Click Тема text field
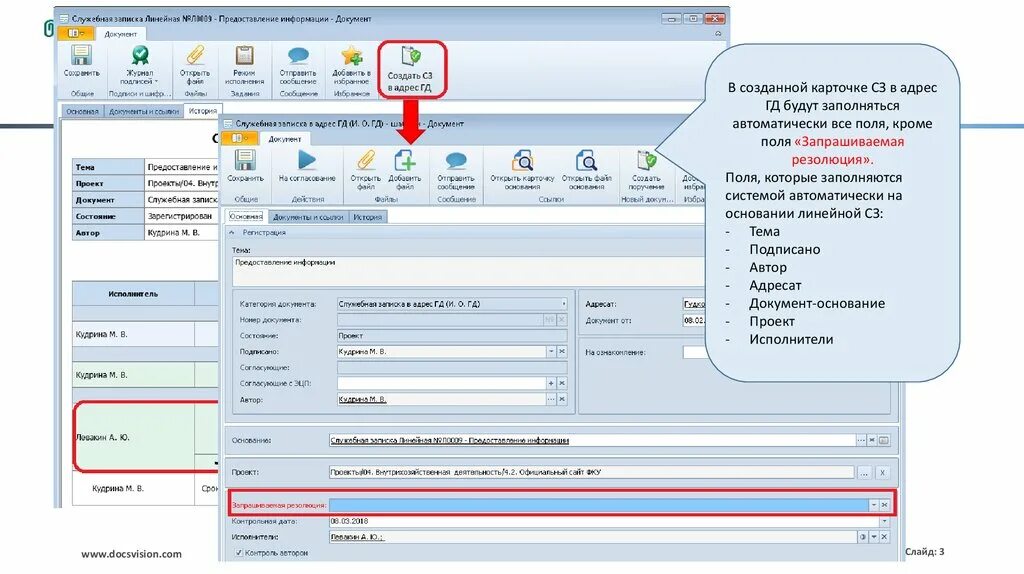The image size is (1024, 574). pos(468,270)
